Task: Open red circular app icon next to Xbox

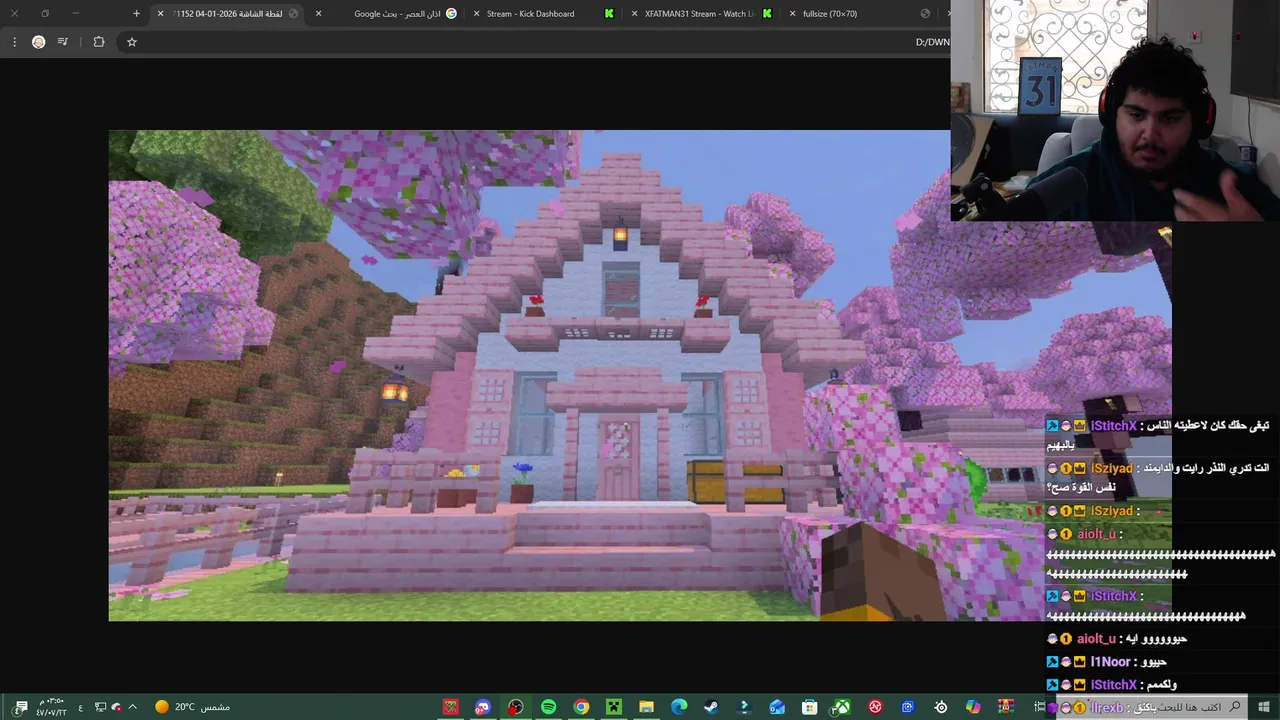Action: [875, 707]
